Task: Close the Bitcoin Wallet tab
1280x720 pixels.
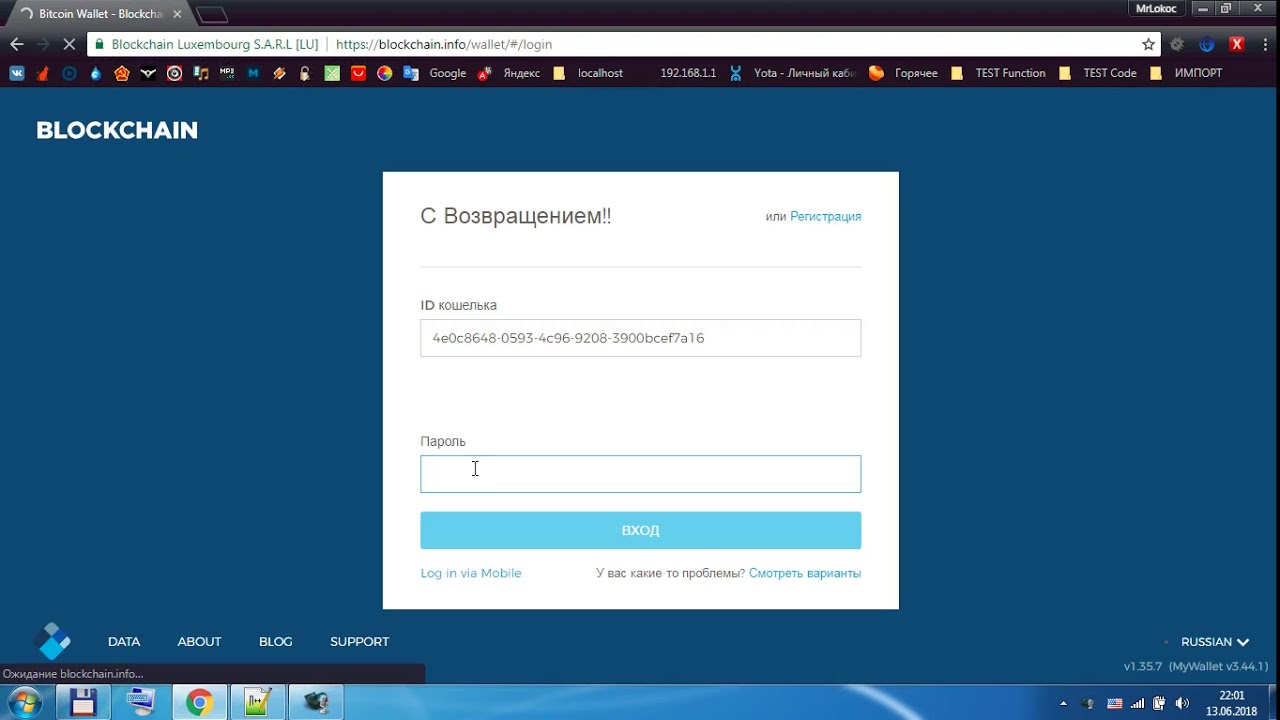Action: click(177, 14)
